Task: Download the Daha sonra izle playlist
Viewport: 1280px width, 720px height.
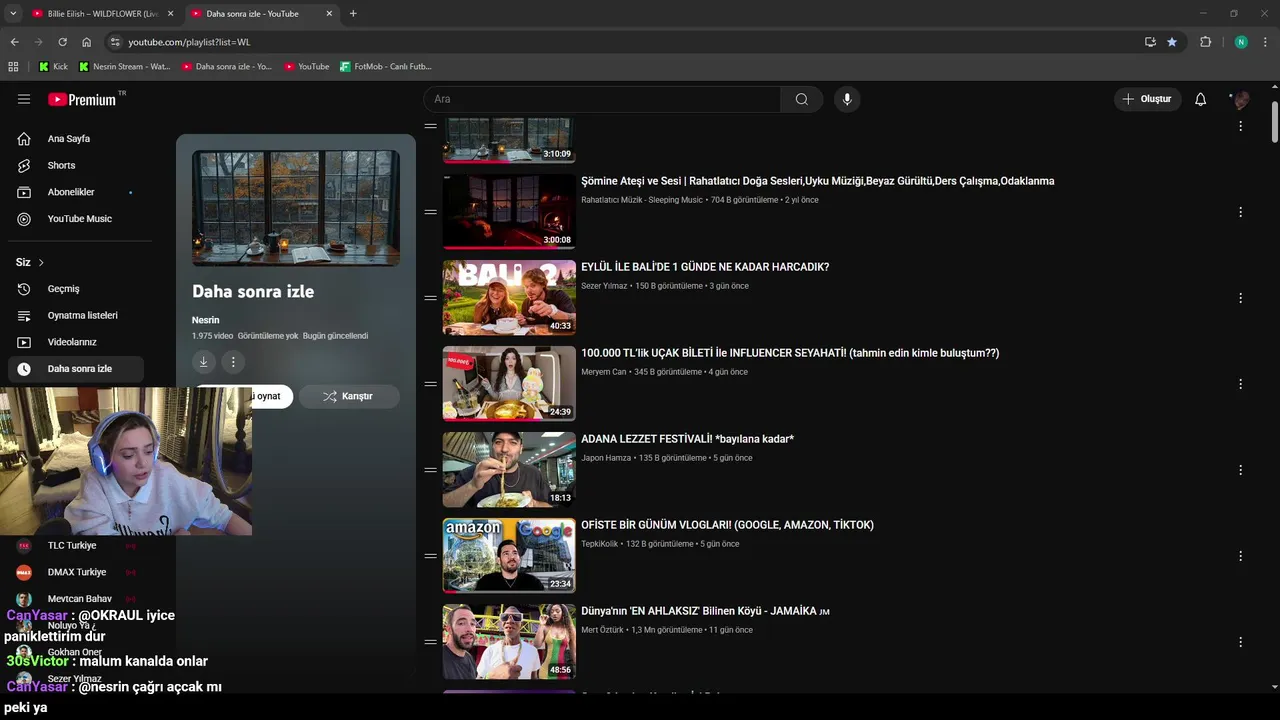Action: [x=203, y=362]
